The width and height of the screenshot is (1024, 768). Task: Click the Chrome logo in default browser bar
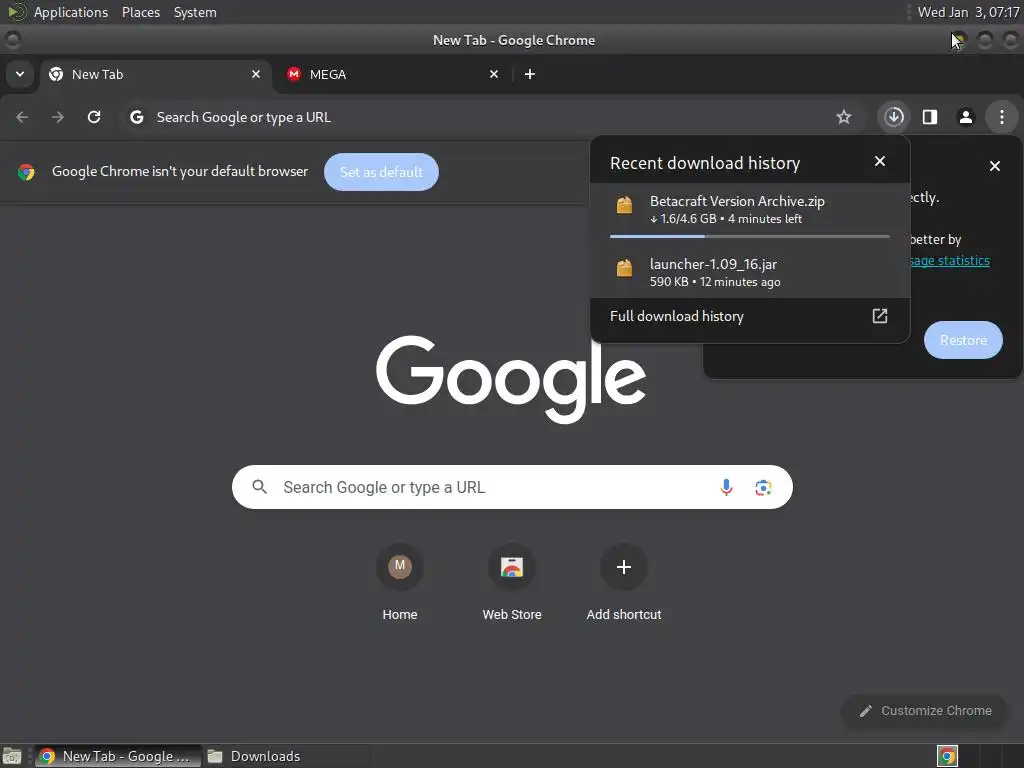(26, 172)
